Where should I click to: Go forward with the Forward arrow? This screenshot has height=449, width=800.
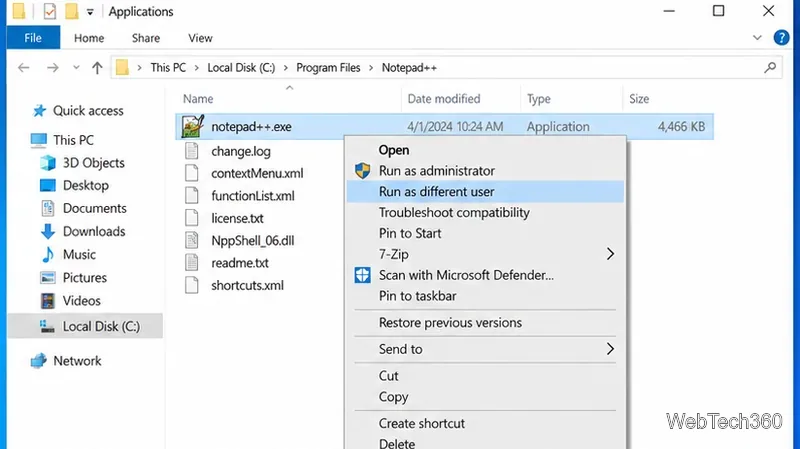(x=53, y=68)
